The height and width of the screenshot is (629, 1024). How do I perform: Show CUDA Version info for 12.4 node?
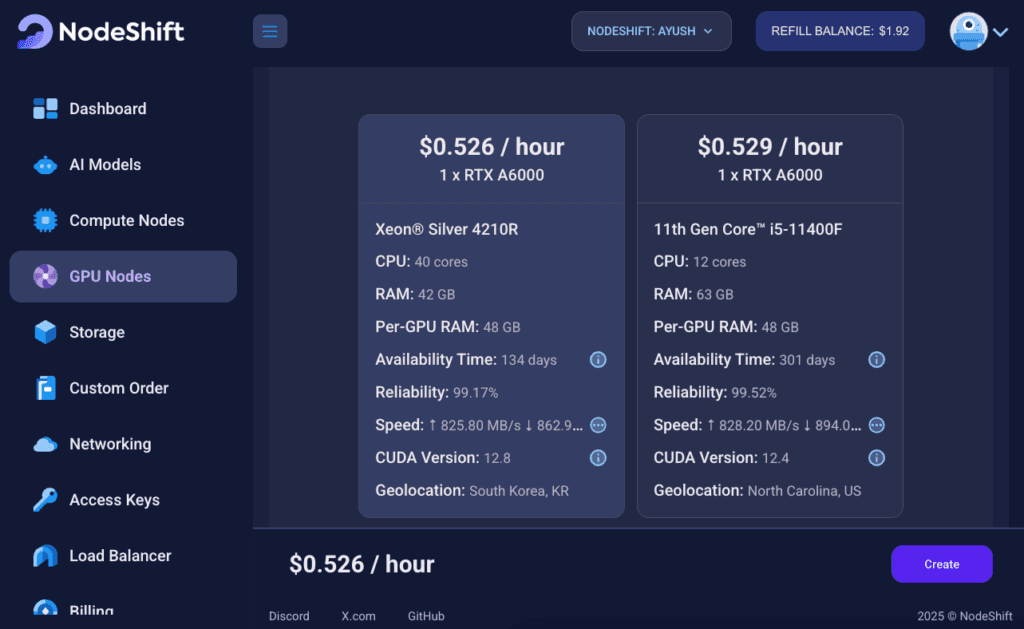coord(876,458)
